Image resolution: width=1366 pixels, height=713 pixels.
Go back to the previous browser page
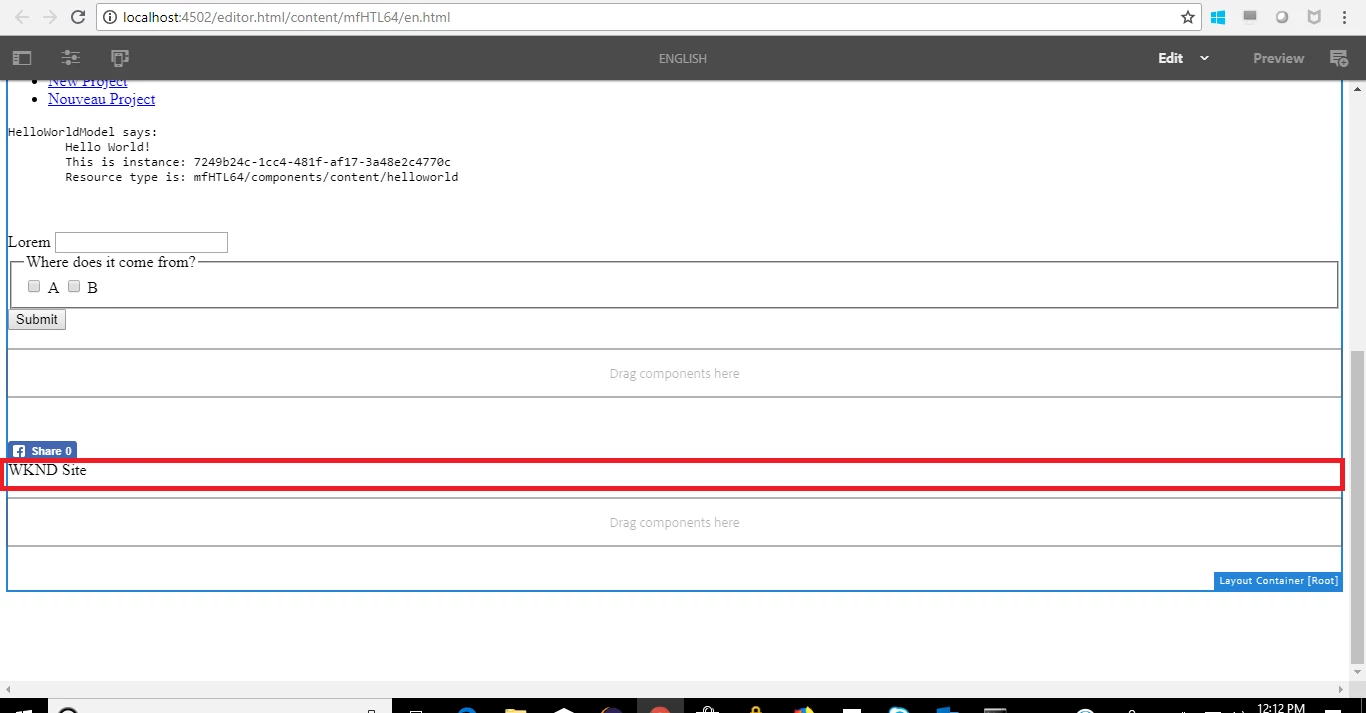pos(21,17)
